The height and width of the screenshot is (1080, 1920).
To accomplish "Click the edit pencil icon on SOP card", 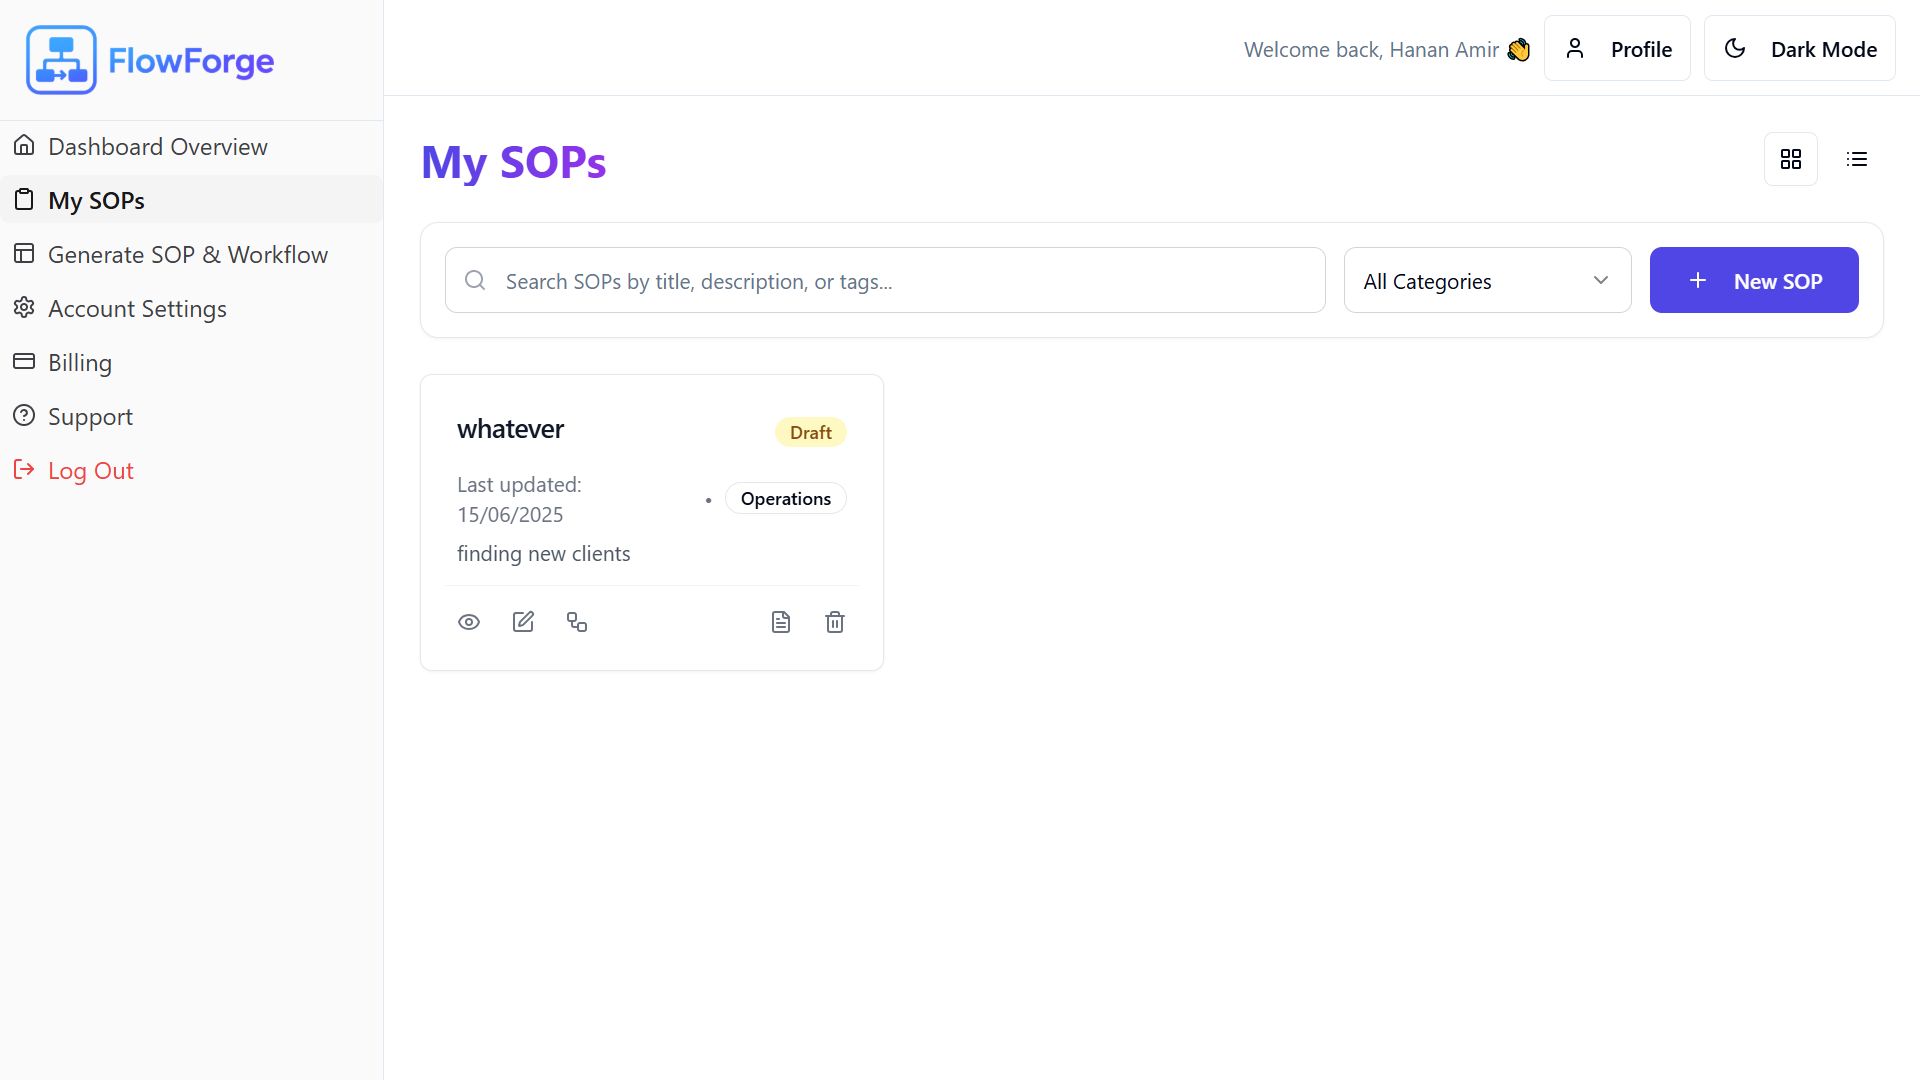I will coord(523,622).
